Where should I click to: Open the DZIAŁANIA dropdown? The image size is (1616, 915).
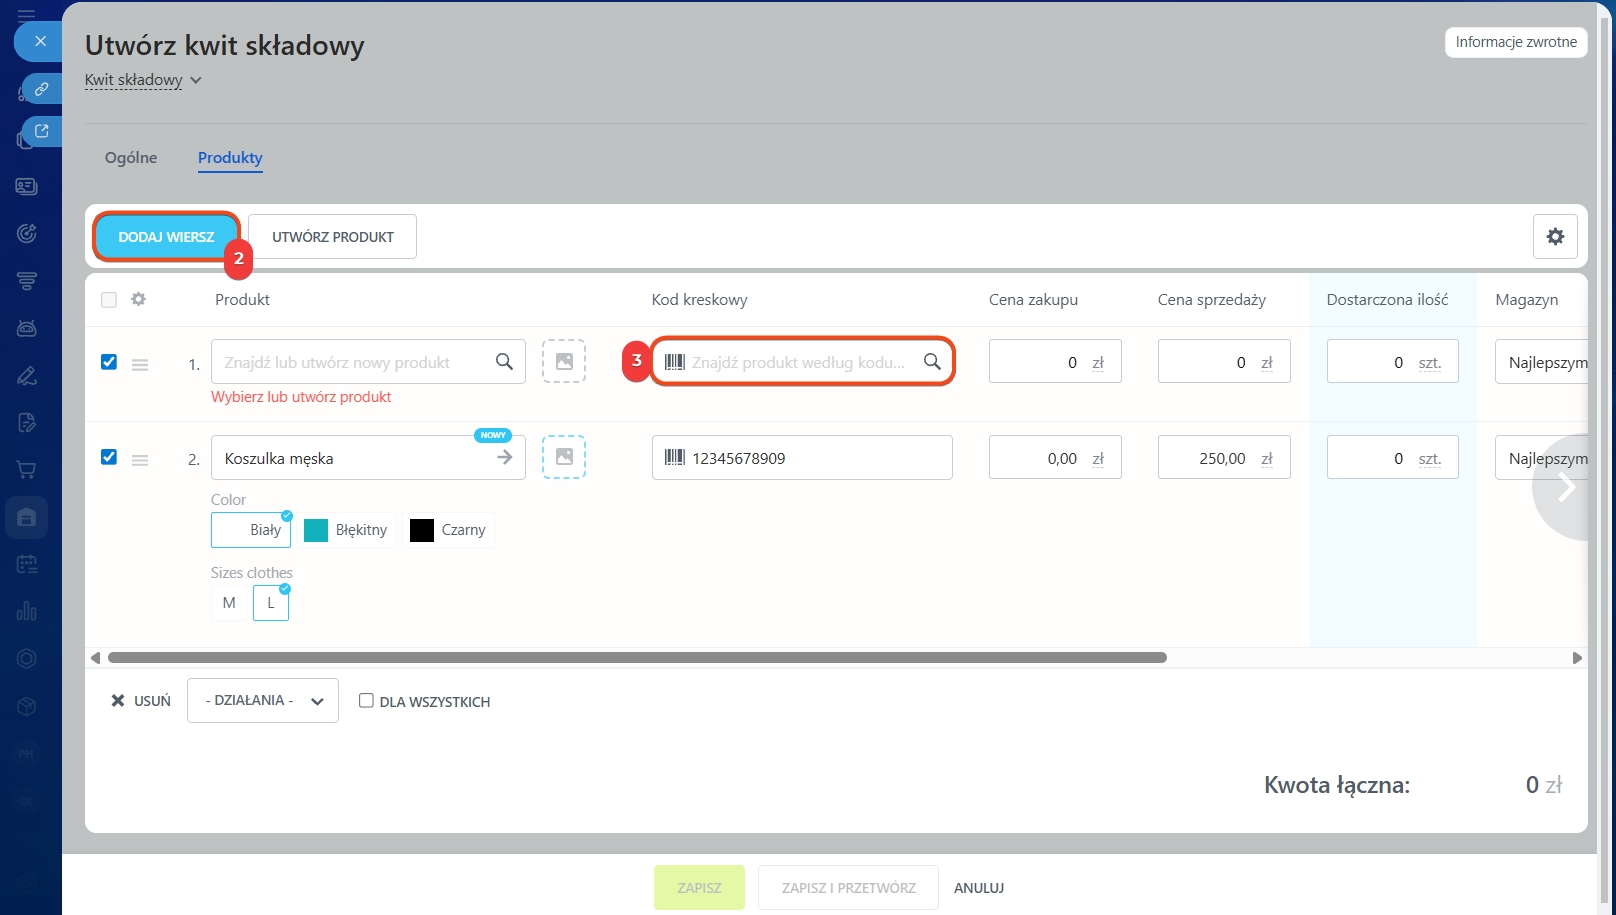coord(263,701)
